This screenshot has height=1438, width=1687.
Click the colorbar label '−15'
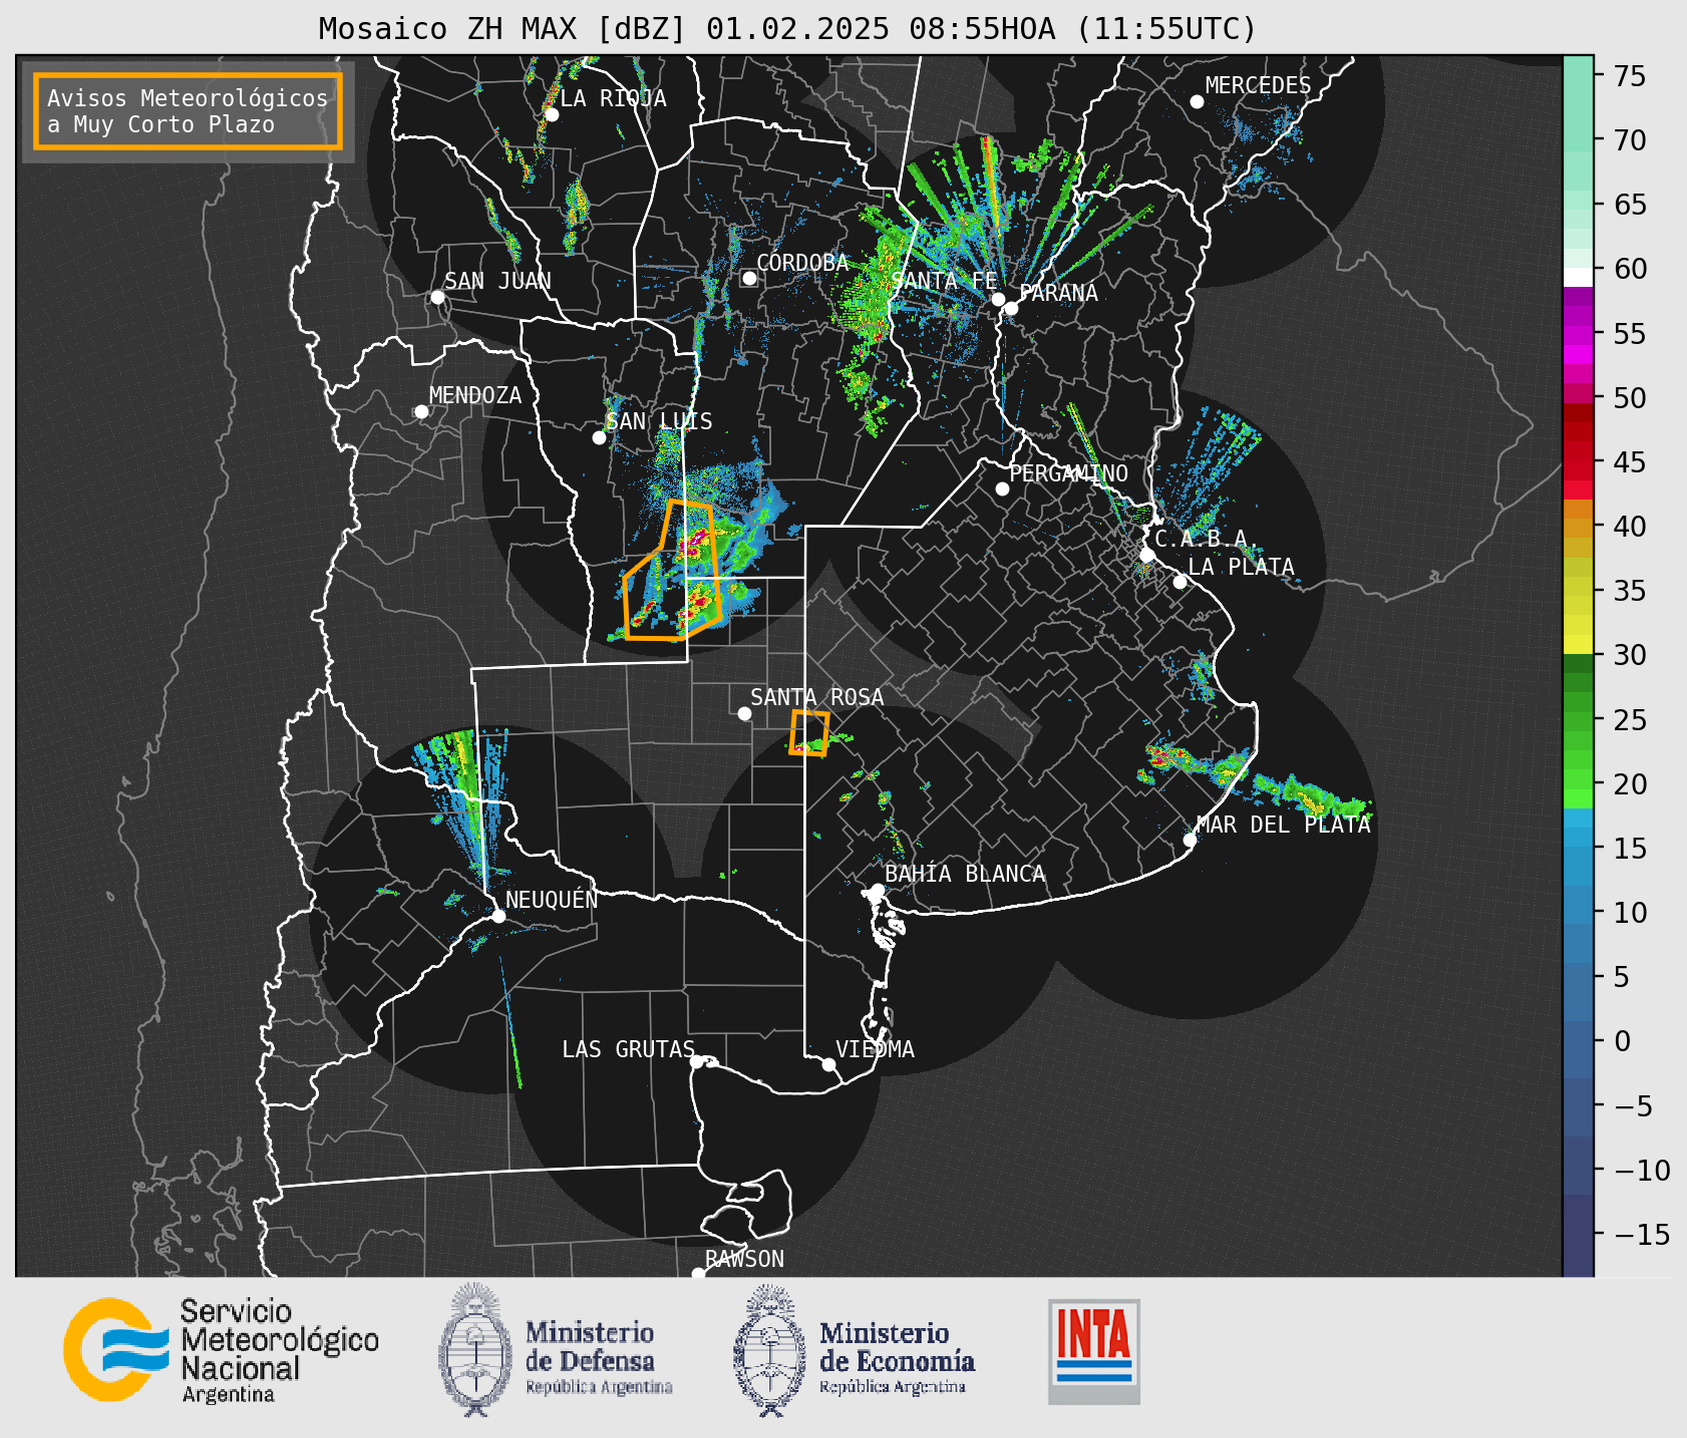tap(1641, 1234)
